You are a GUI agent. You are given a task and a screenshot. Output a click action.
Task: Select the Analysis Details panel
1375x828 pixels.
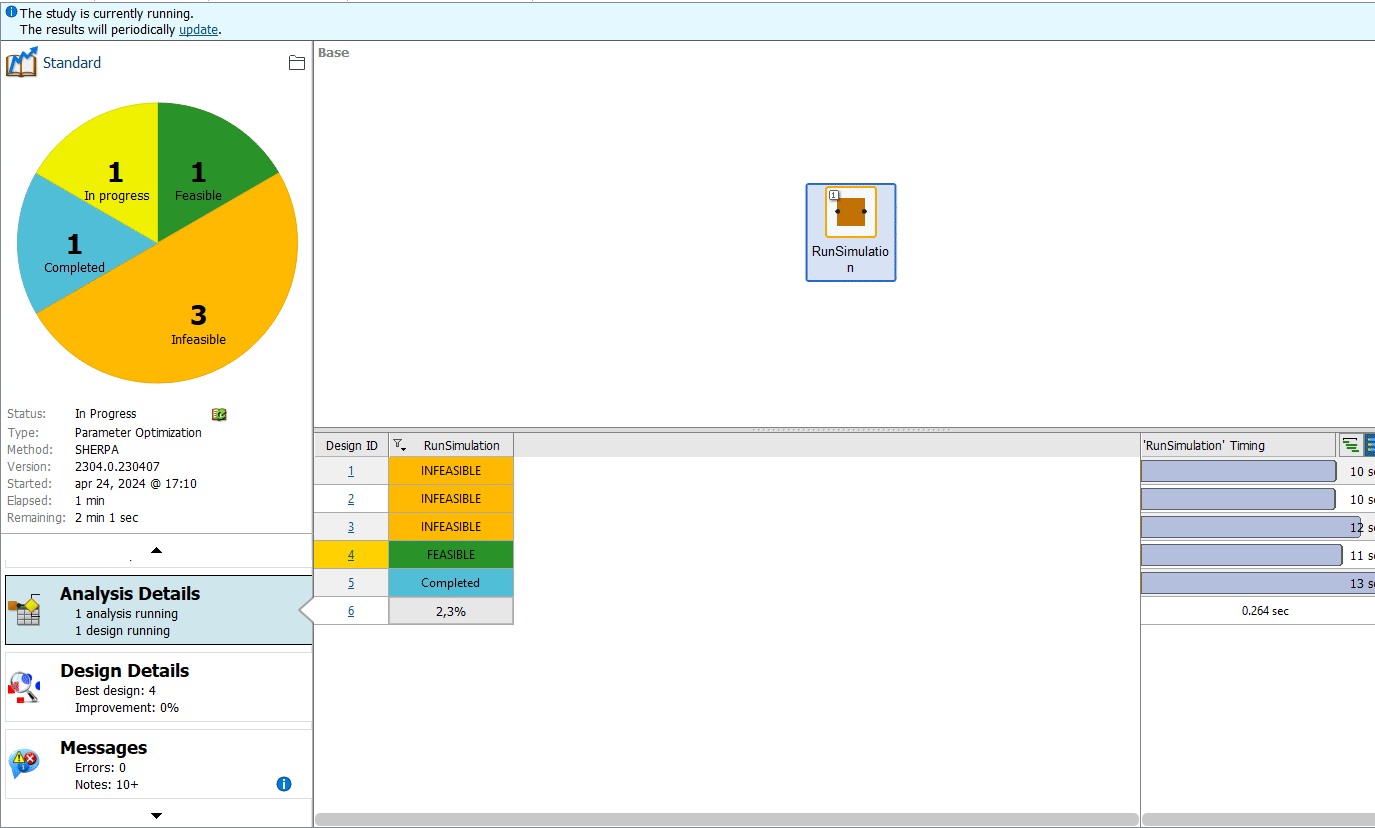(x=158, y=610)
